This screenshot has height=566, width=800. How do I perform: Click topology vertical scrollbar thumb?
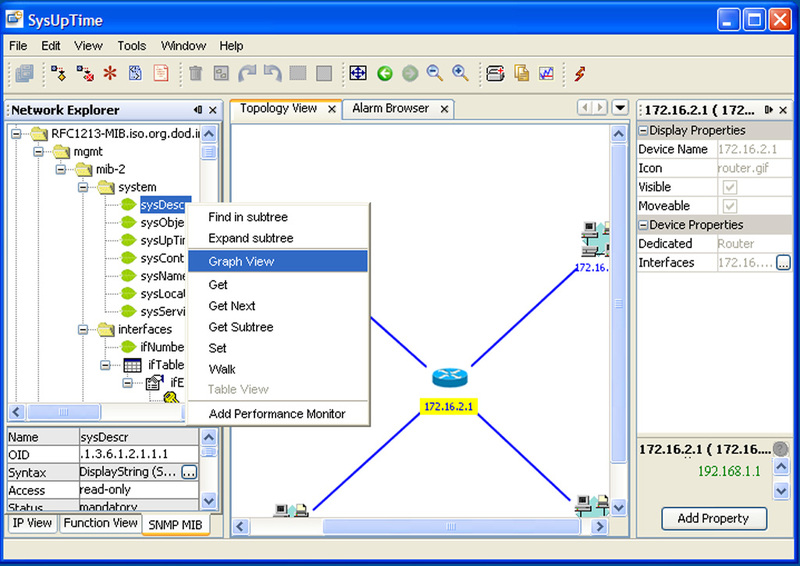click(618, 303)
